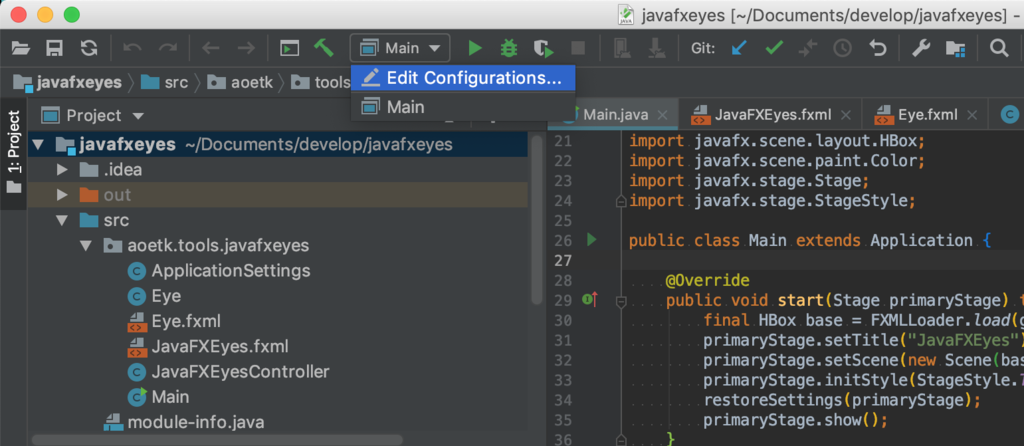Open Project Structure folder icon
The width and height of the screenshot is (1024, 446).
pos(955,48)
